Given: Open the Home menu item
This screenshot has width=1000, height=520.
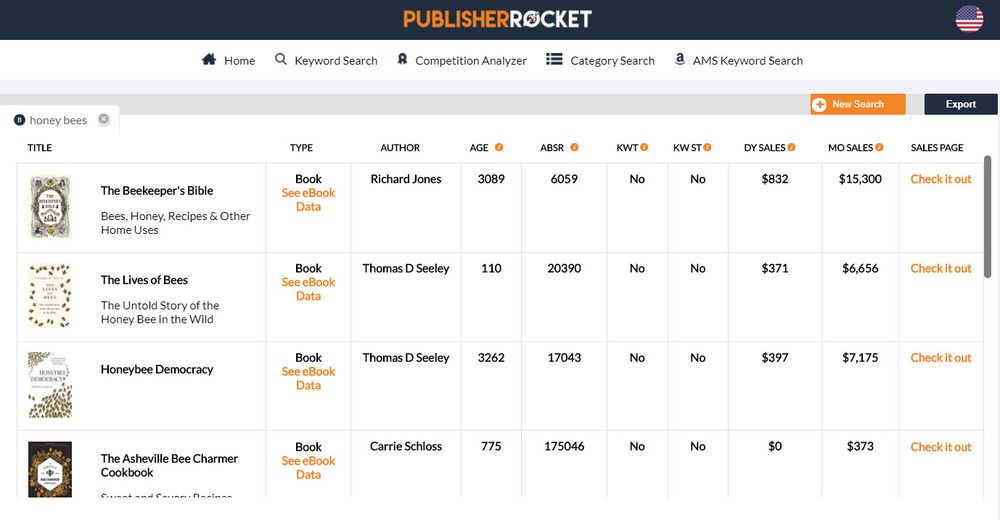Looking at the screenshot, I should tap(228, 60).
